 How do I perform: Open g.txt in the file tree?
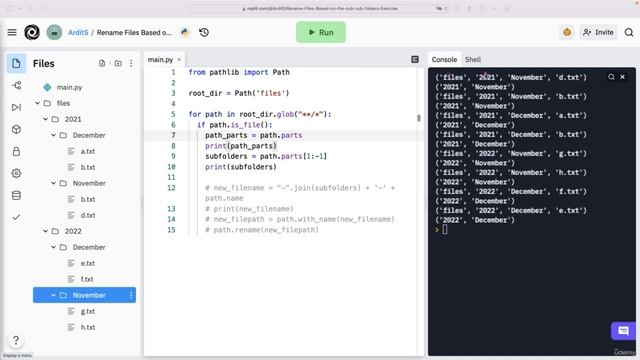pos(87,311)
